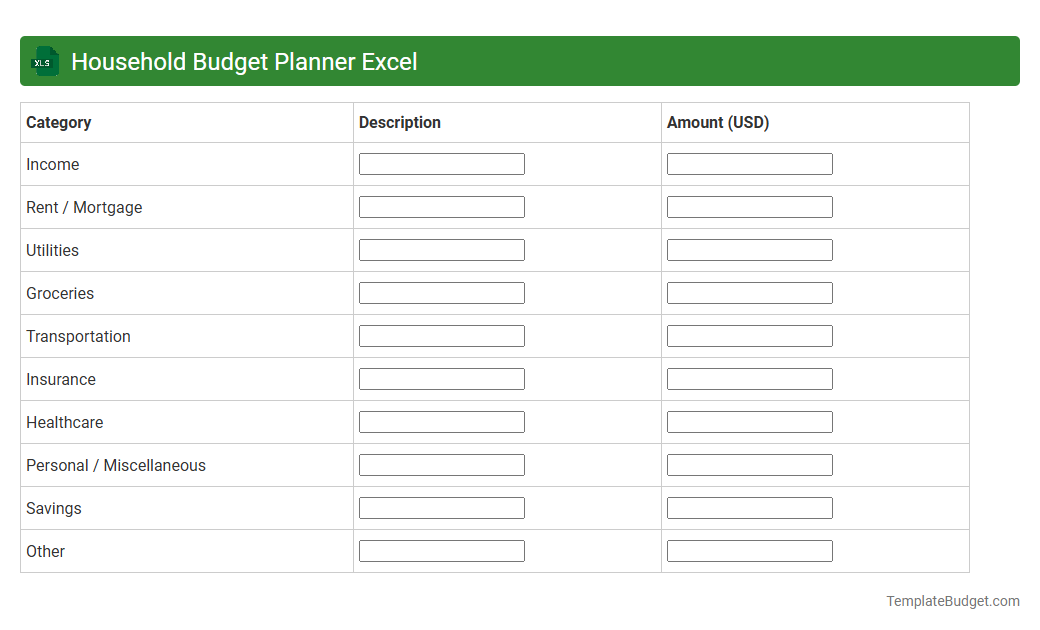This screenshot has width=1040, height=630.
Task: Click the Healthcare amount input box
Action: 749,421
